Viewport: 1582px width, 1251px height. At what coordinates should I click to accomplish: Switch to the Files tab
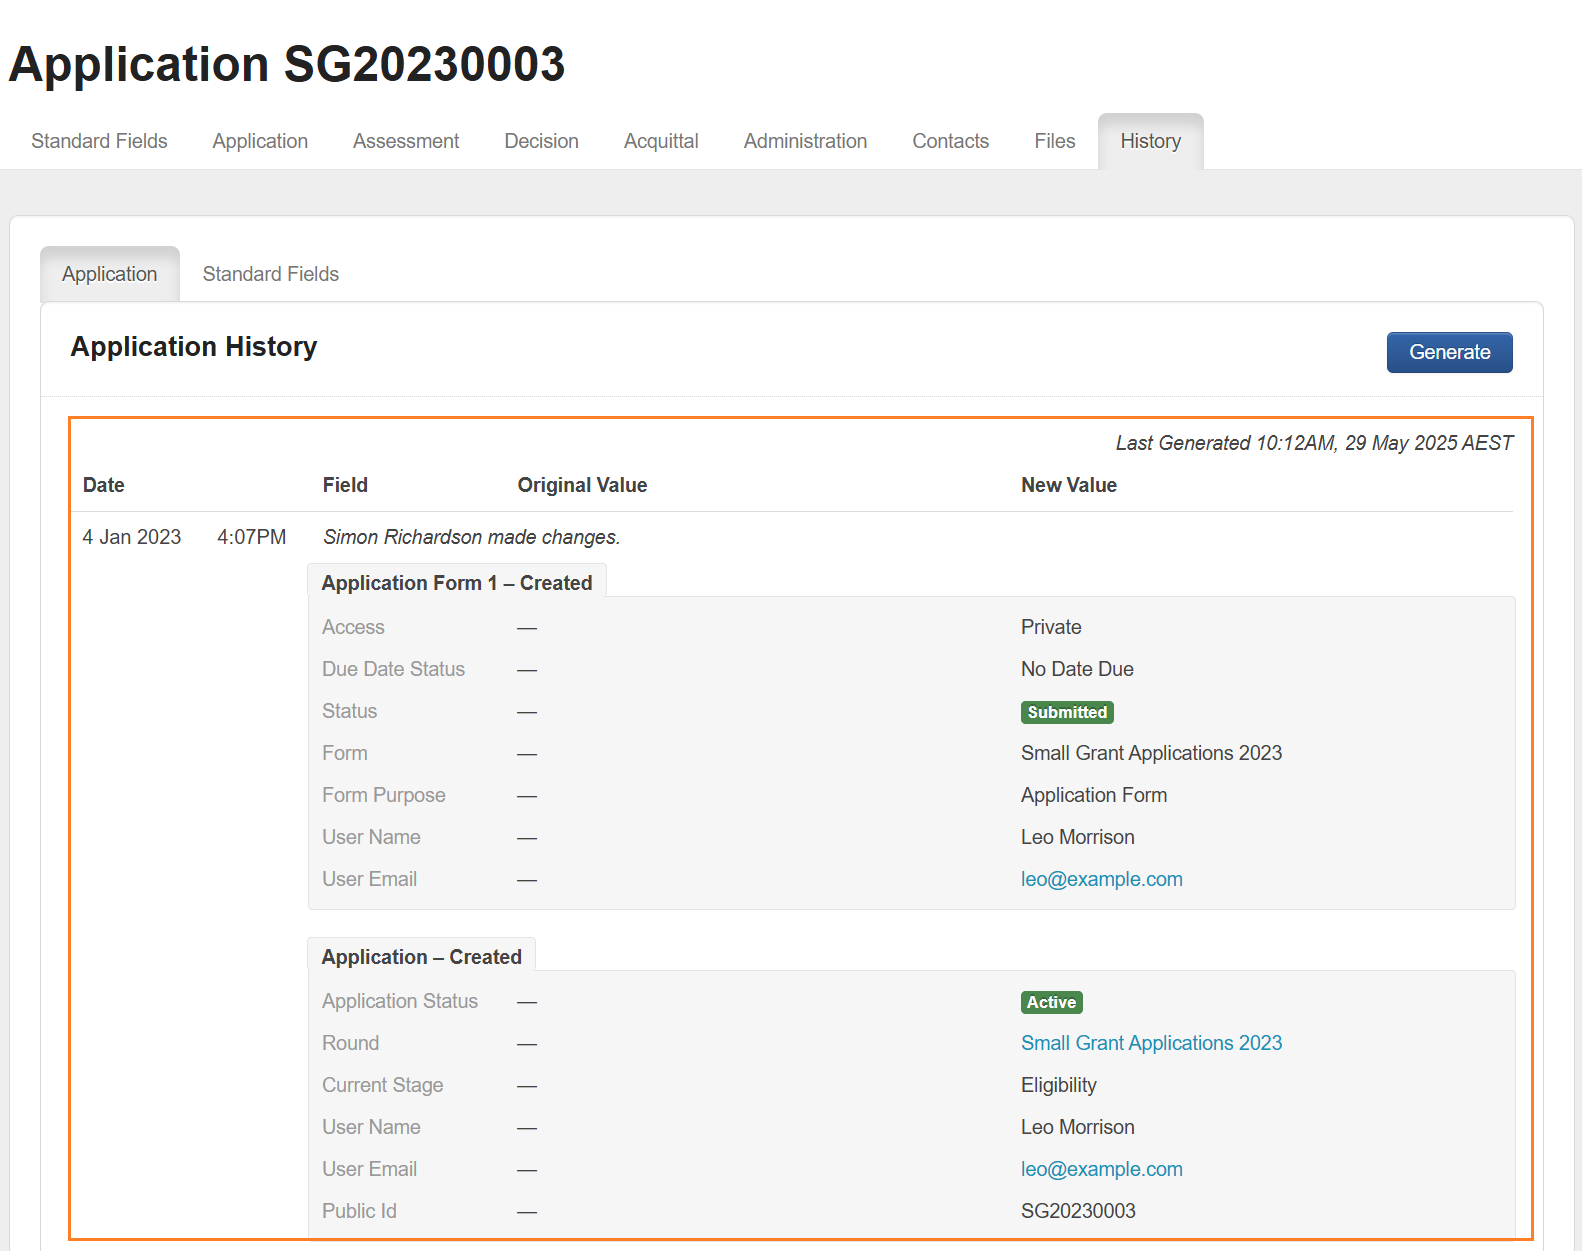(x=1054, y=141)
